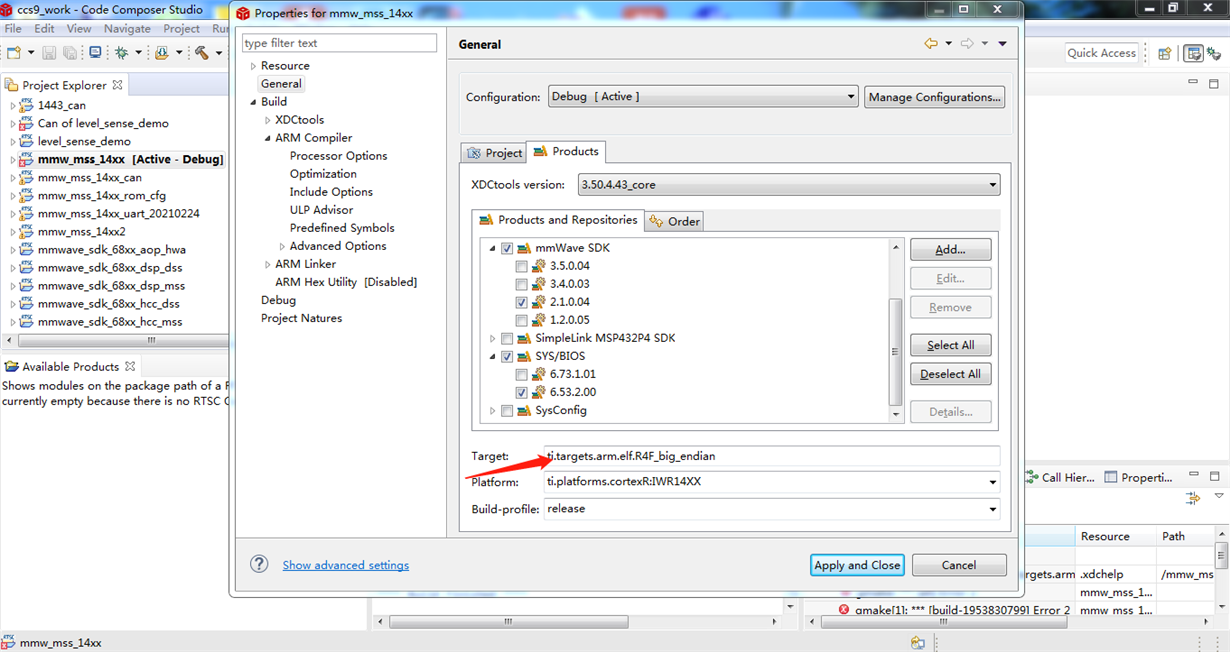1230x652 pixels.
Task: Uncheck SYS/BIOS version 6.53.2.00
Action: pyautogui.click(x=521, y=392)
